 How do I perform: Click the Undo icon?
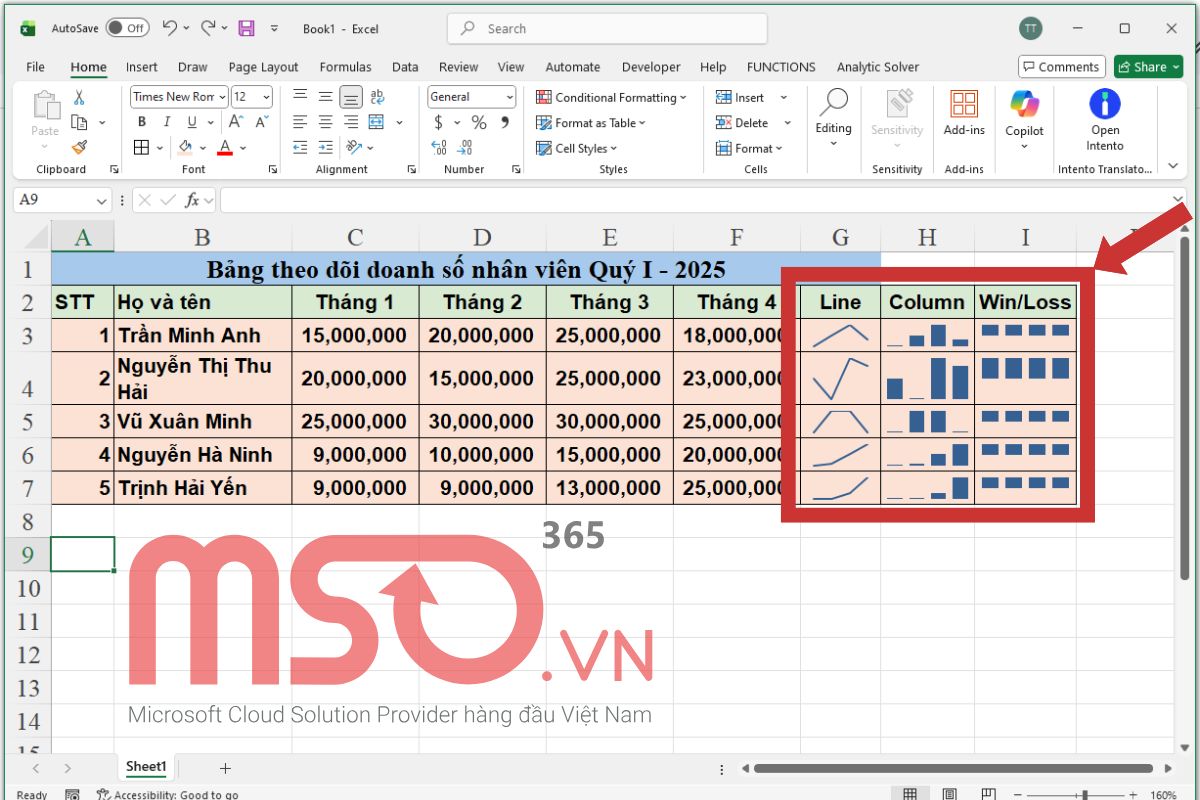coord(170,28)
